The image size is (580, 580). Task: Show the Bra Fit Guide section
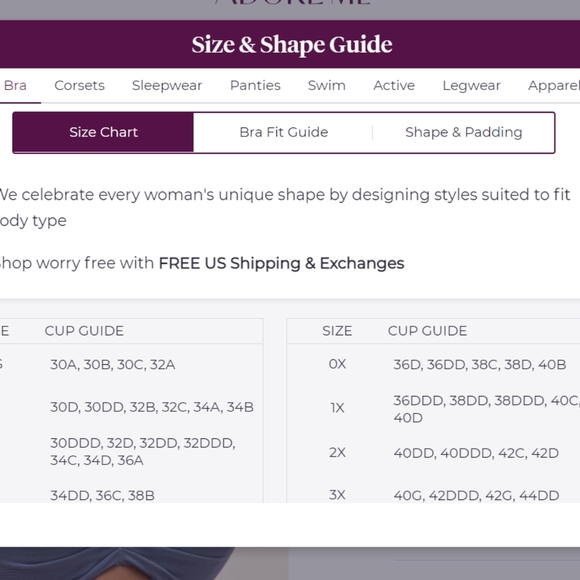283,132
